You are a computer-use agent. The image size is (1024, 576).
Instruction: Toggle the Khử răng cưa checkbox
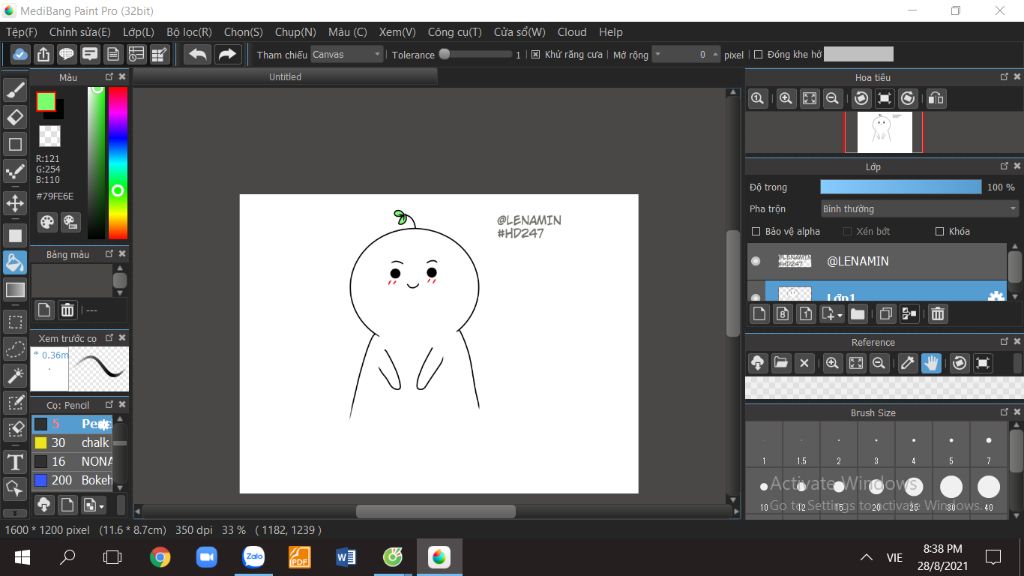536,55
